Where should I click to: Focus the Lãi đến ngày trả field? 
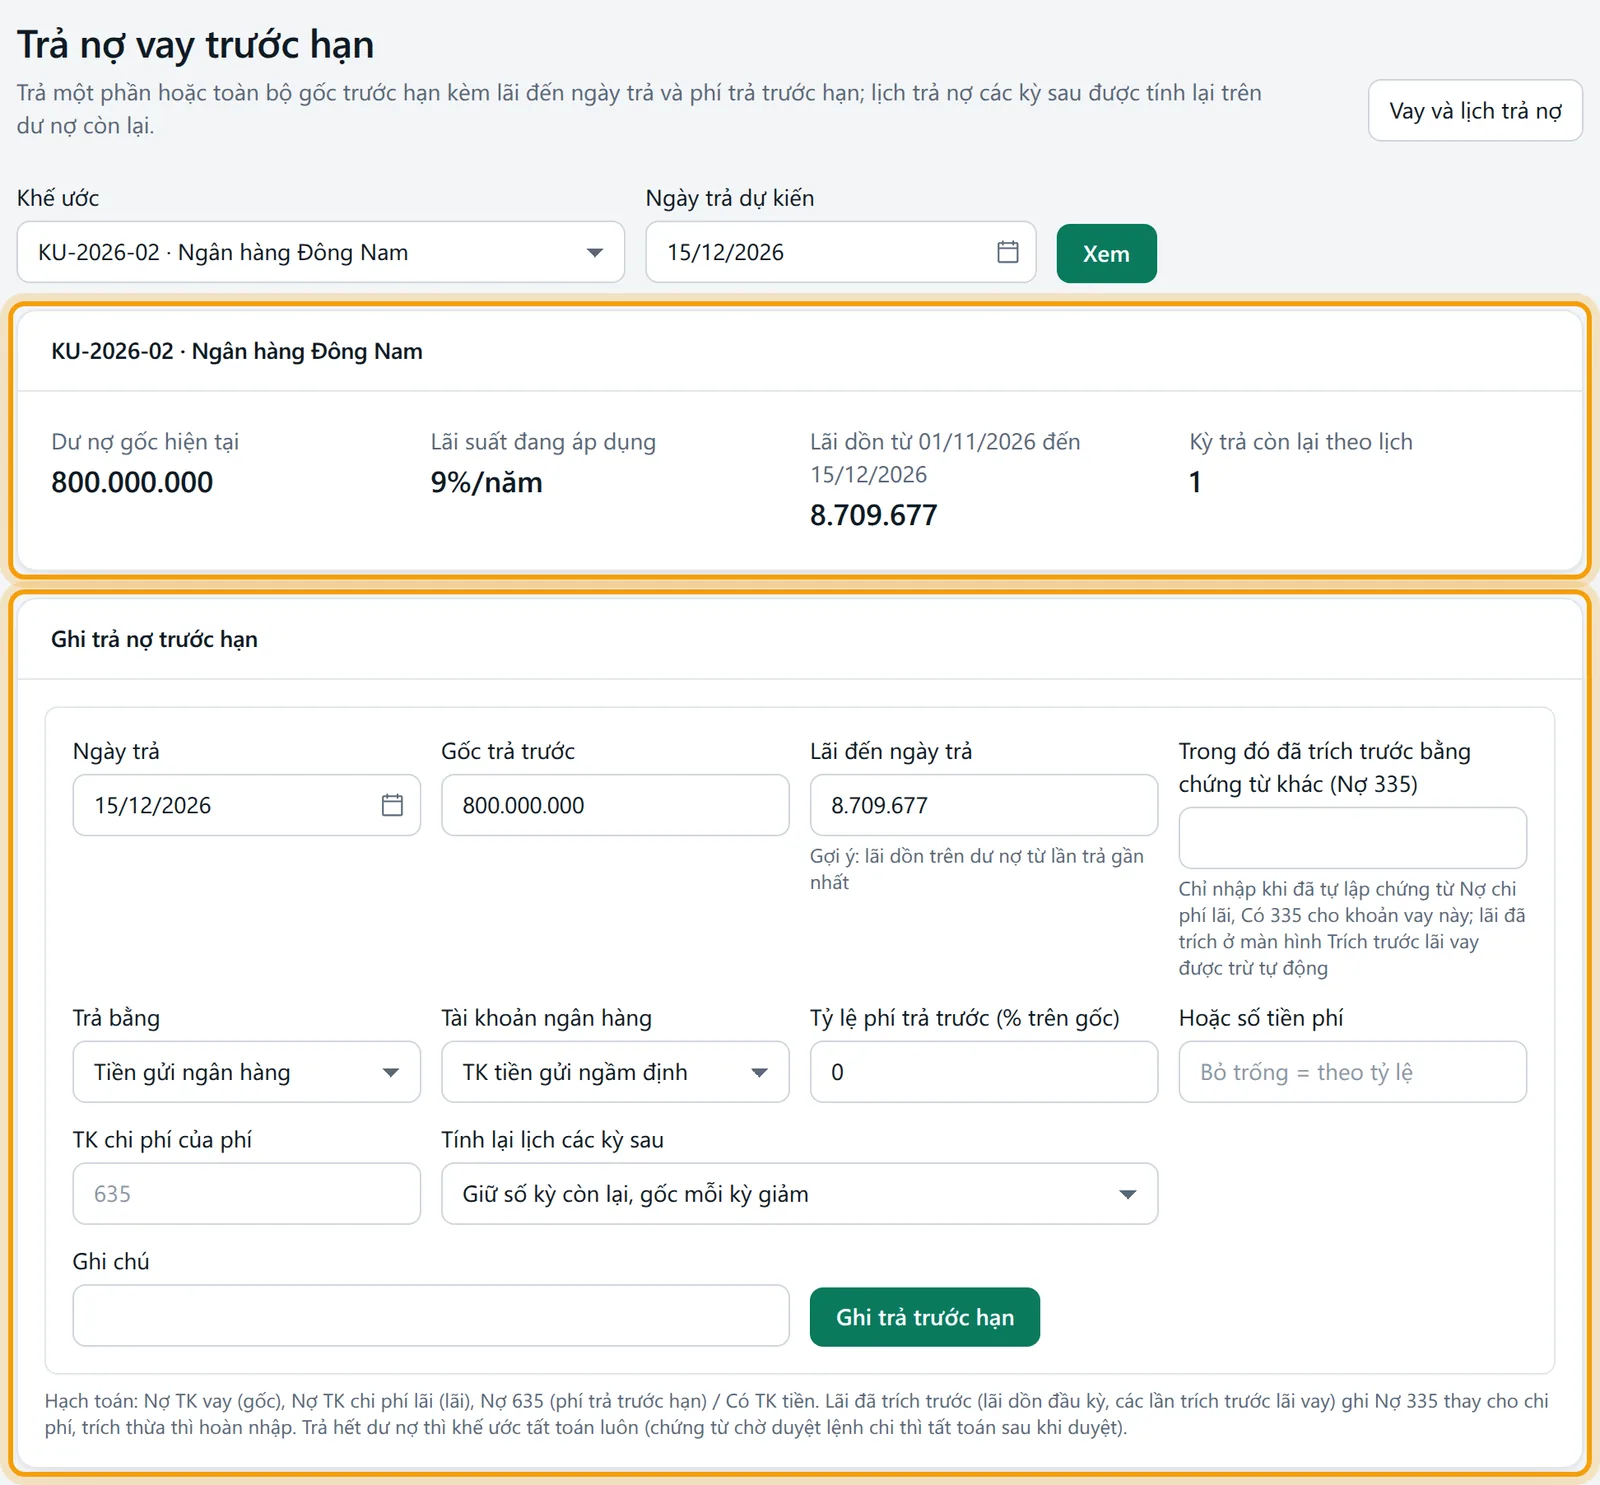(984, 805)
